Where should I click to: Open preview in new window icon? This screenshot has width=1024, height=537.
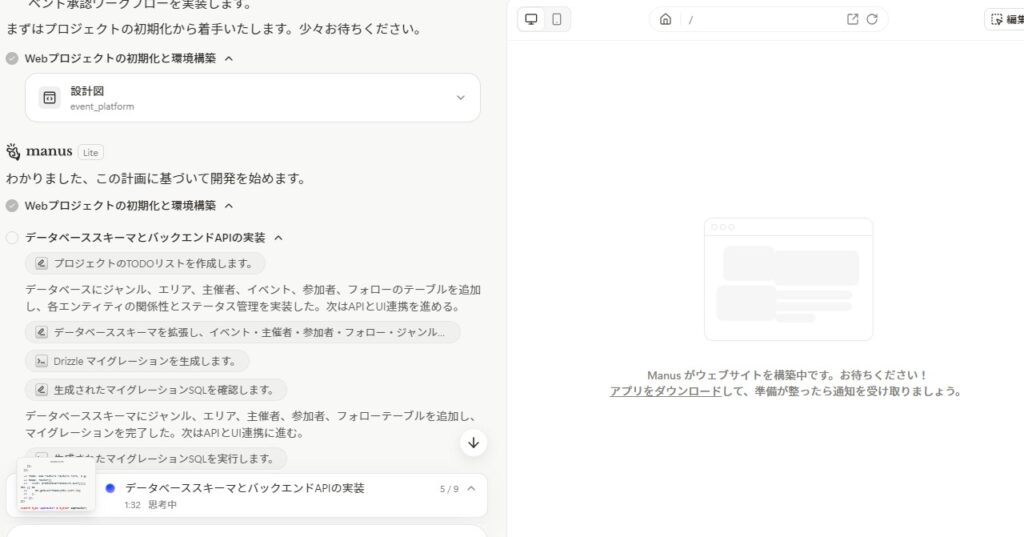852,19
